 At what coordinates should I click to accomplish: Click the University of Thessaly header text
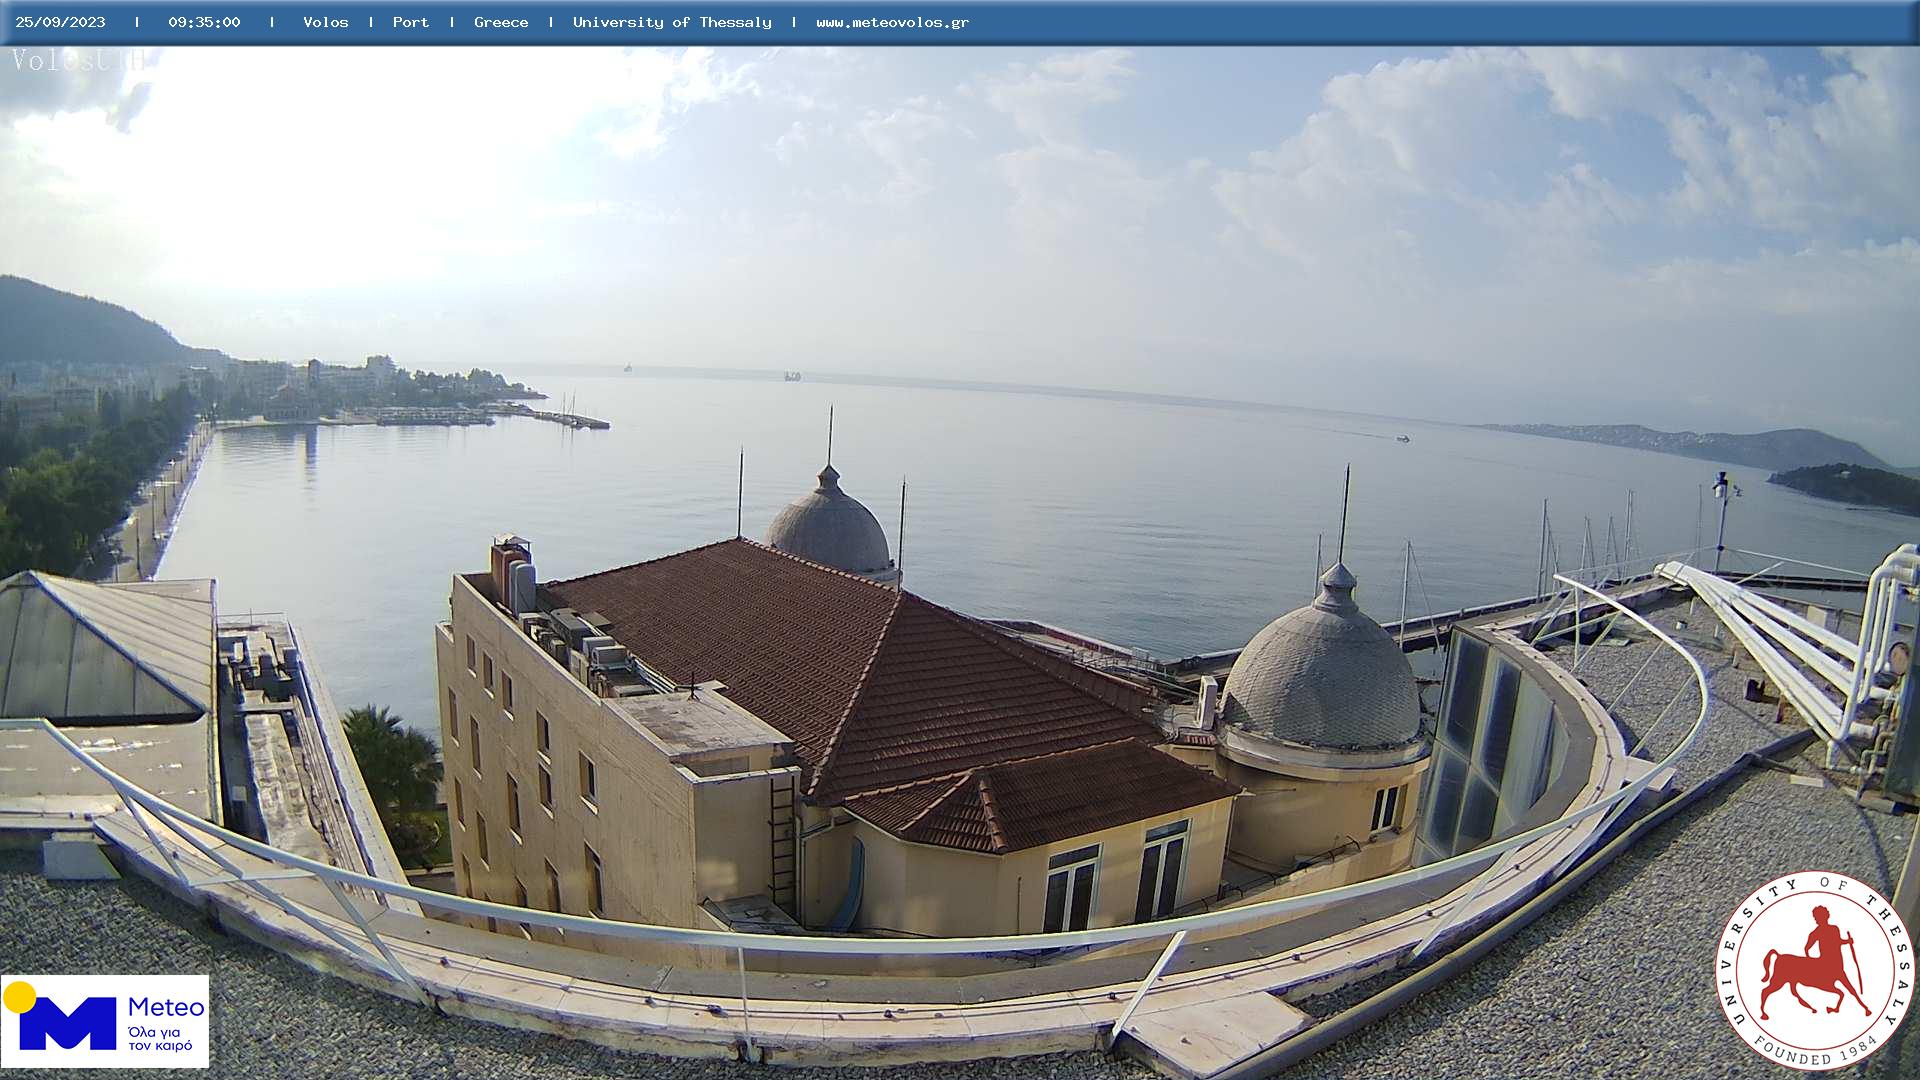click(x=672, y=22)
